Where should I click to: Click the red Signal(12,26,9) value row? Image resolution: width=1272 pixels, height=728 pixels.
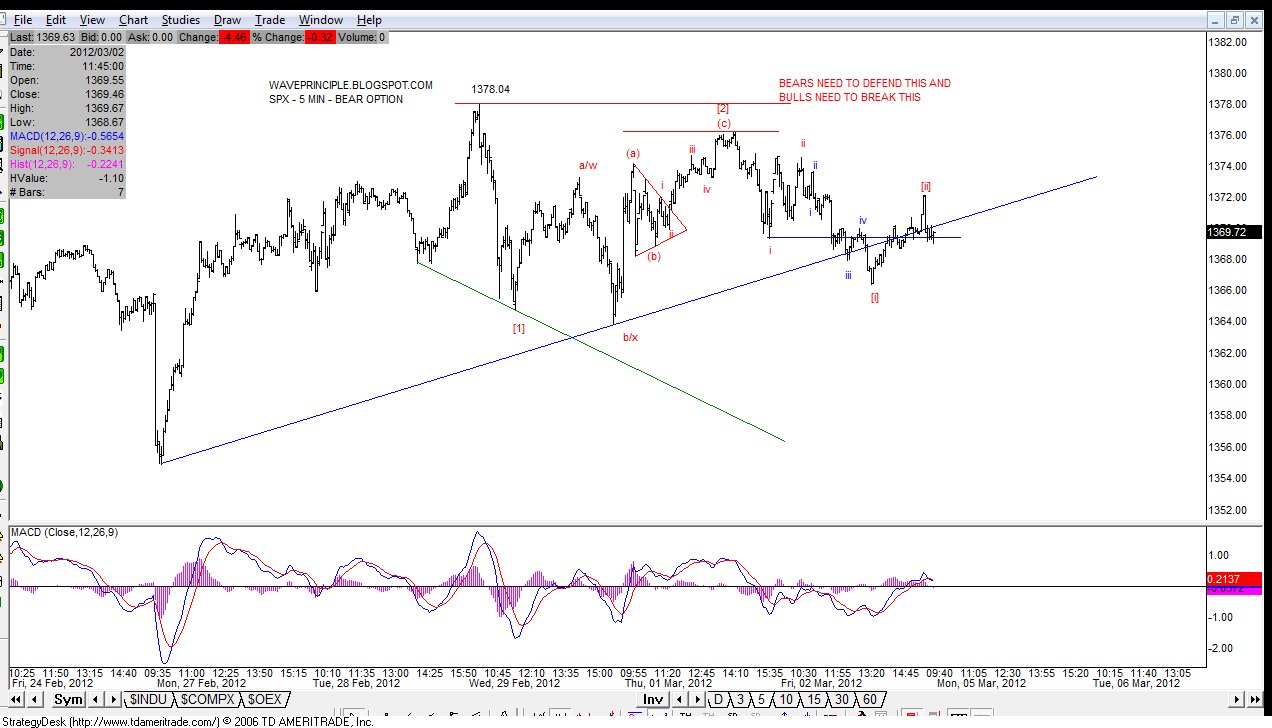(x=67, y=150)
